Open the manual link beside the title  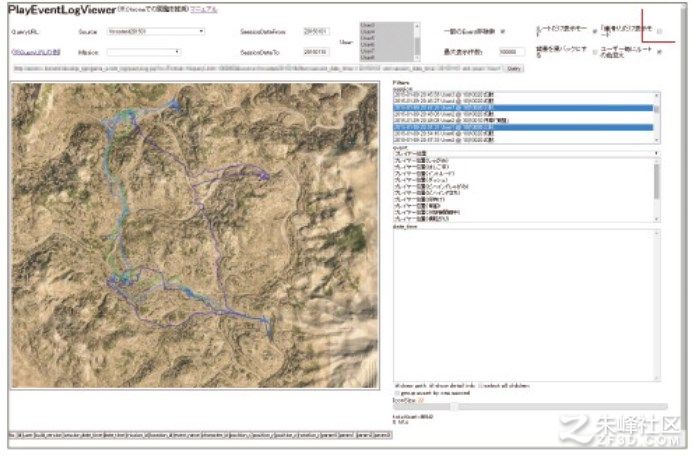click(203, 9)
